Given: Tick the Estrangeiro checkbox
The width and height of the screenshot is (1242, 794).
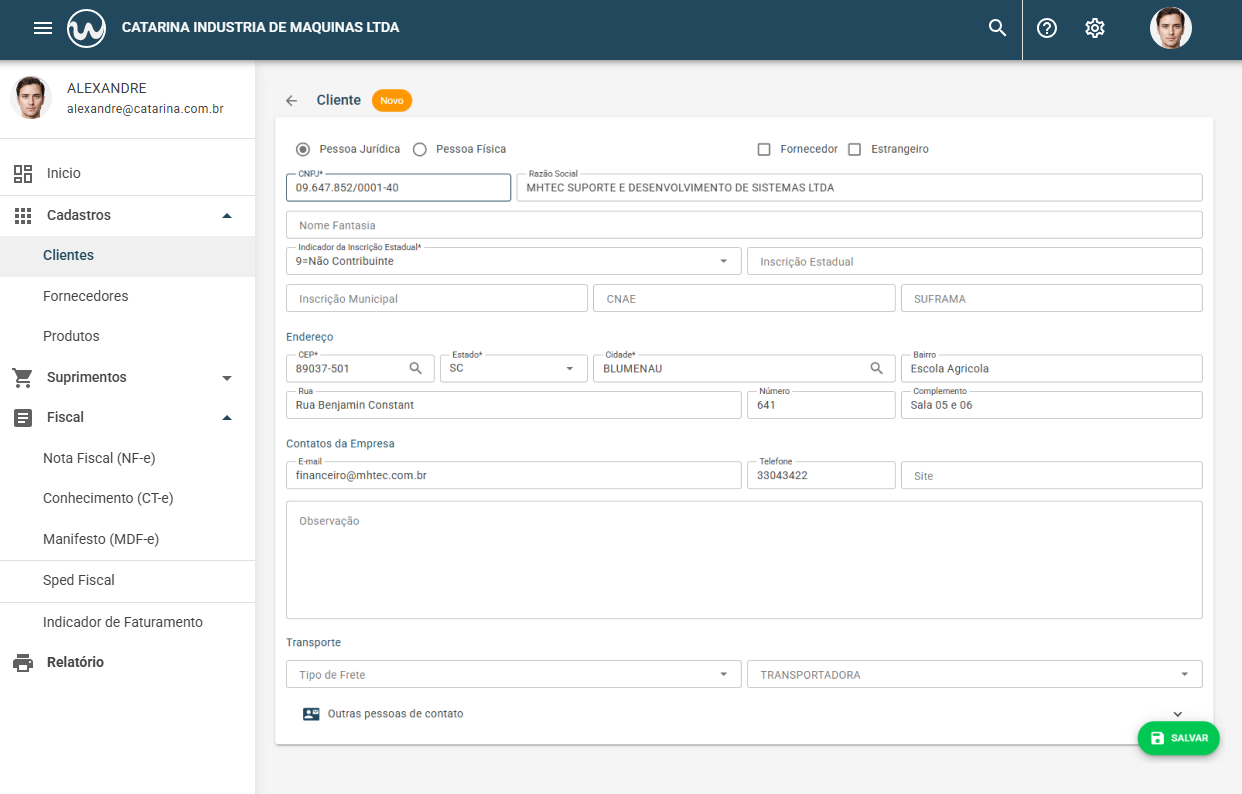Looking at the screenshot, I should click(854, 149).
